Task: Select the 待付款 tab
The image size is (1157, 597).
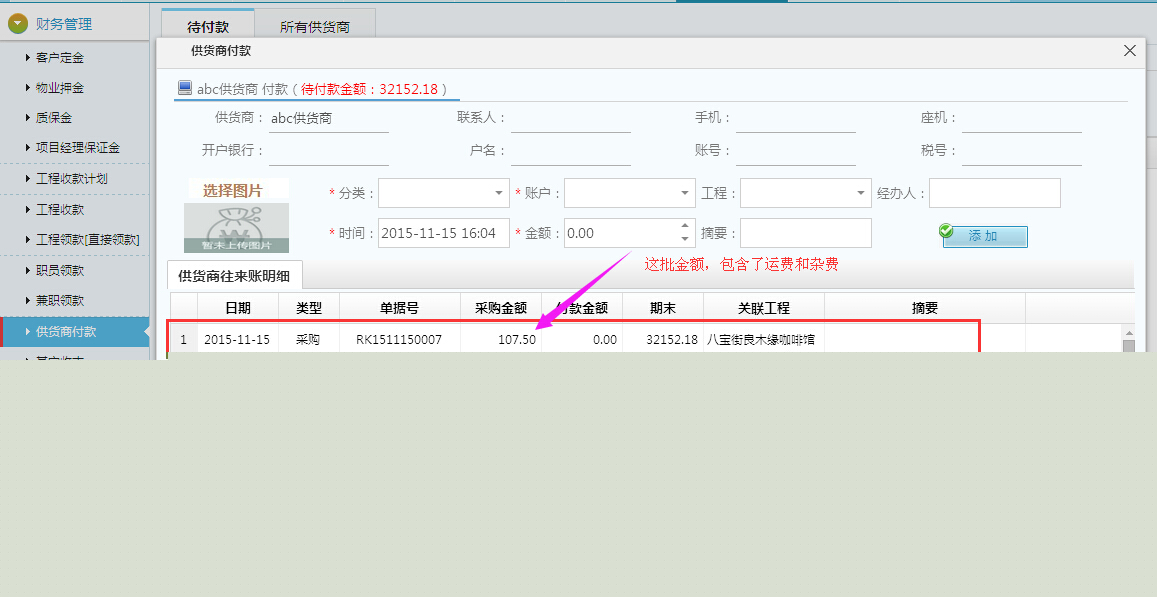Action: (x=207, y=27)
